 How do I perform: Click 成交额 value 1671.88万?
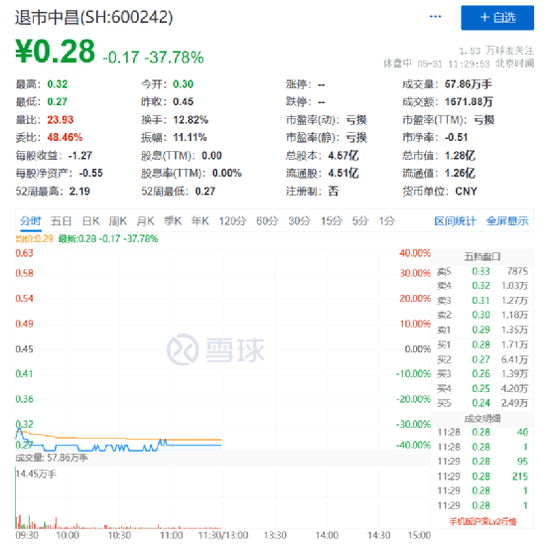tap(469, 102)
